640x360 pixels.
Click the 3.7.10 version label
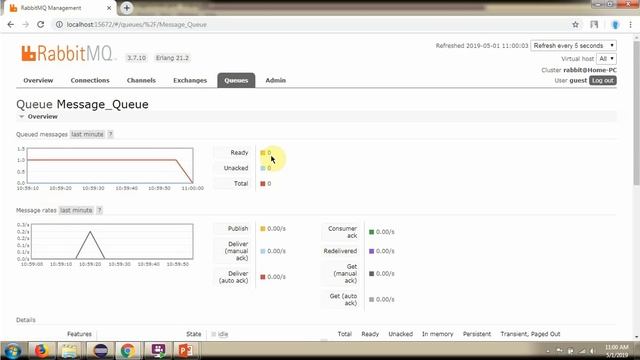click(x=136, y=58)
